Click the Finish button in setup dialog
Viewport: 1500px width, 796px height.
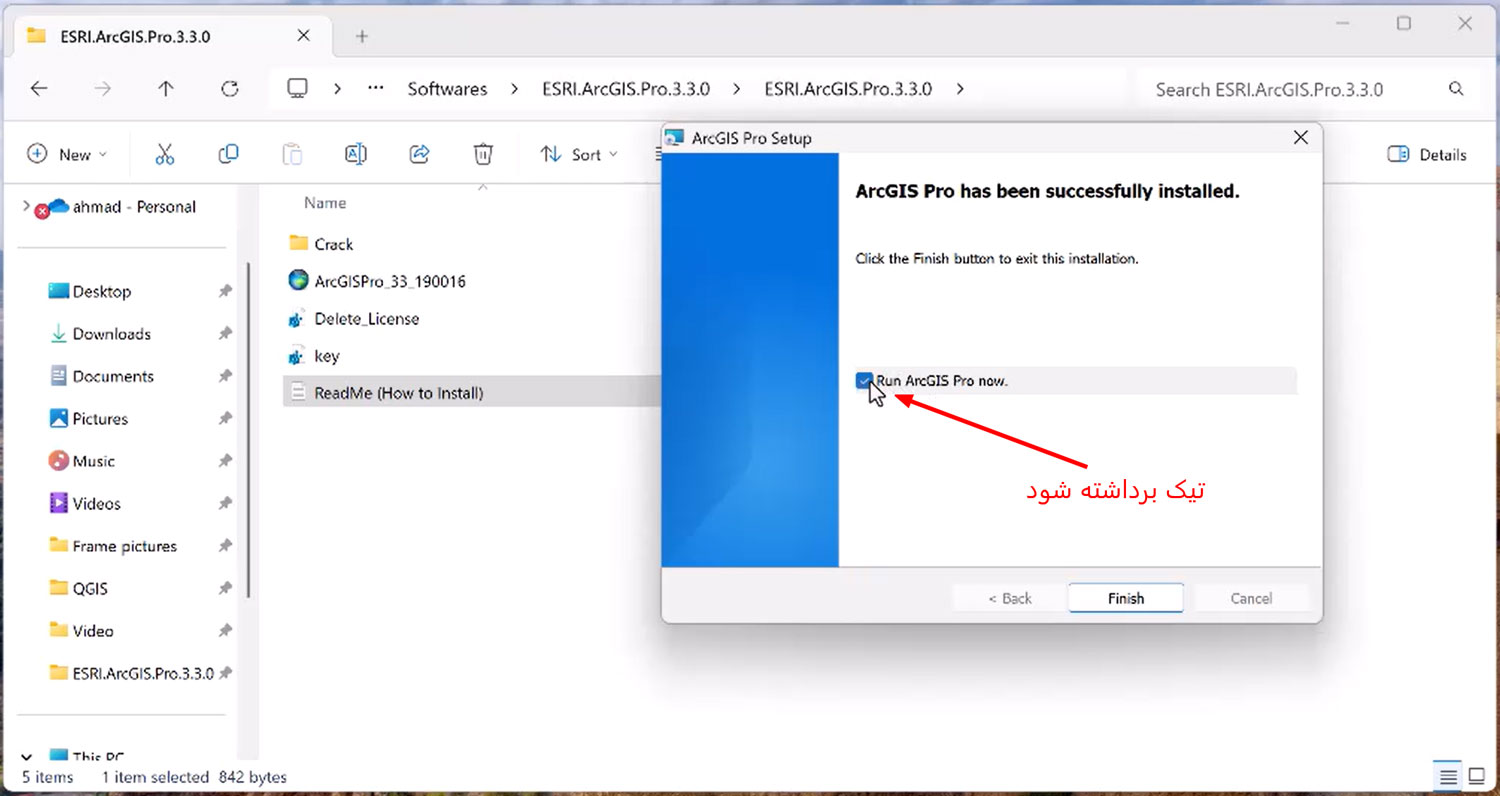pyautogui.click(x=1126, y=598)
